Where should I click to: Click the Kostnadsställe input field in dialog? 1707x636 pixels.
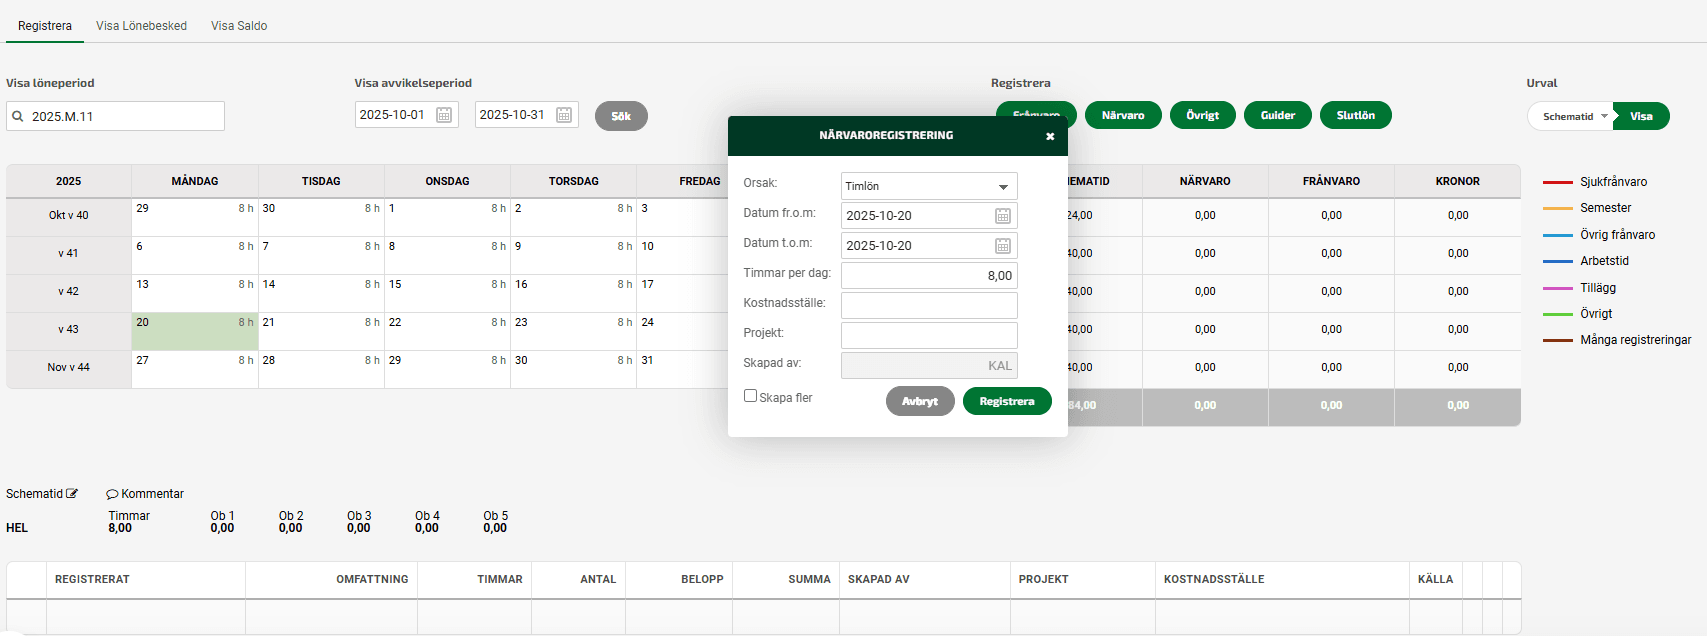[929, 306]
